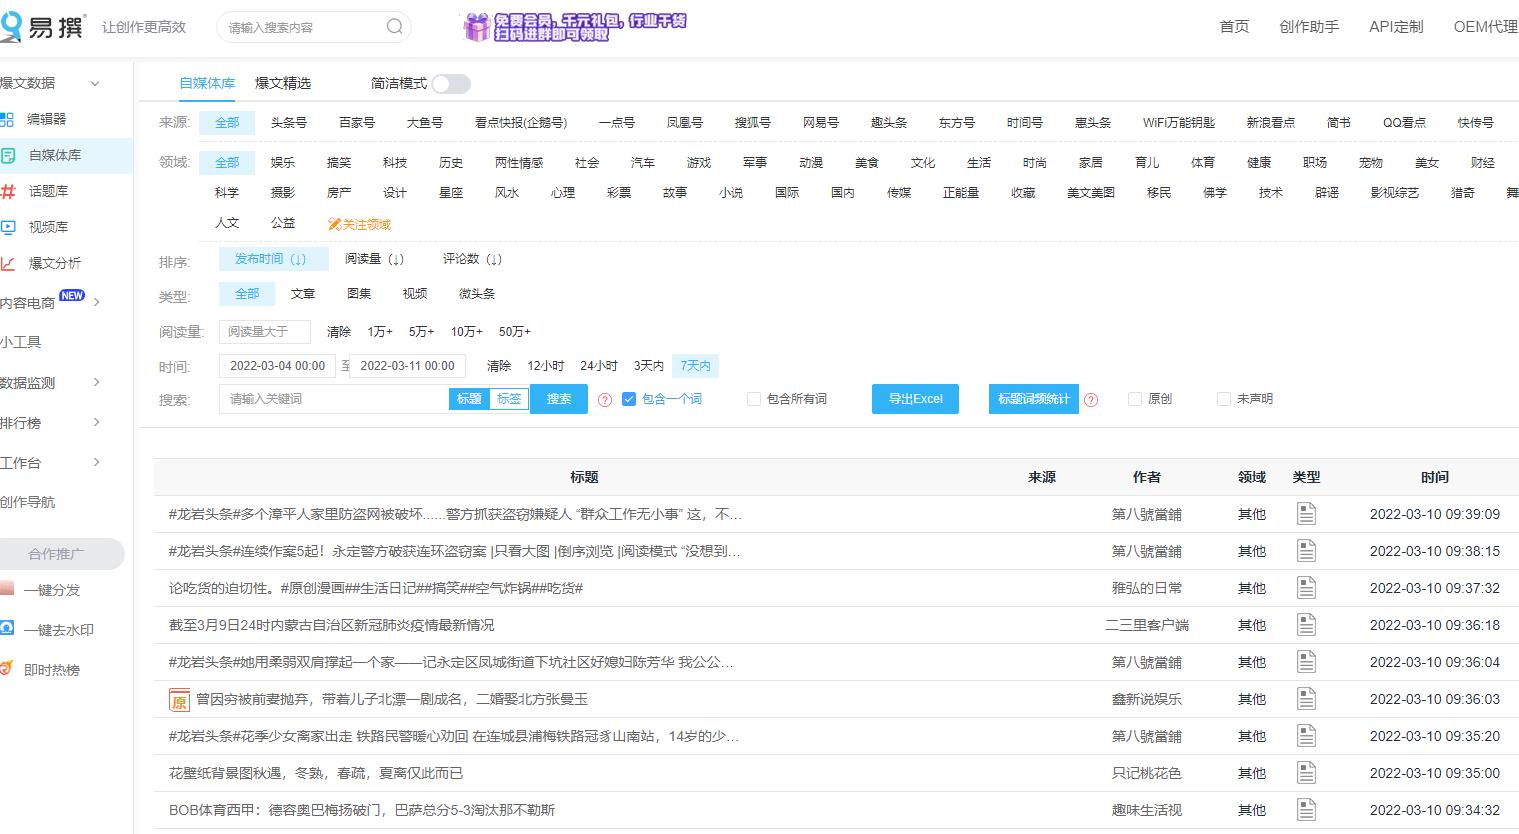
Task: Enable 简洁模式 with the switch
Action: point(450,84)
